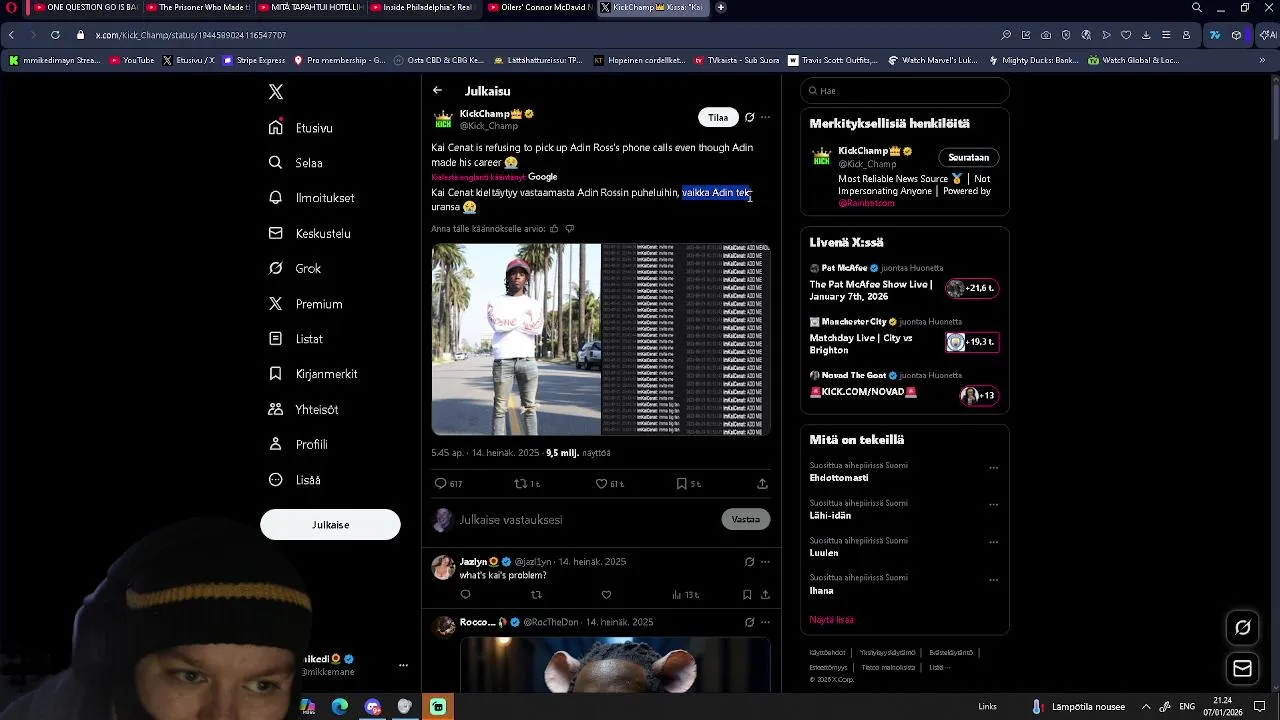Repost the KickChamp post
Screen dimensions: 1280x720
pyautogui.click(x=527, y=484)
